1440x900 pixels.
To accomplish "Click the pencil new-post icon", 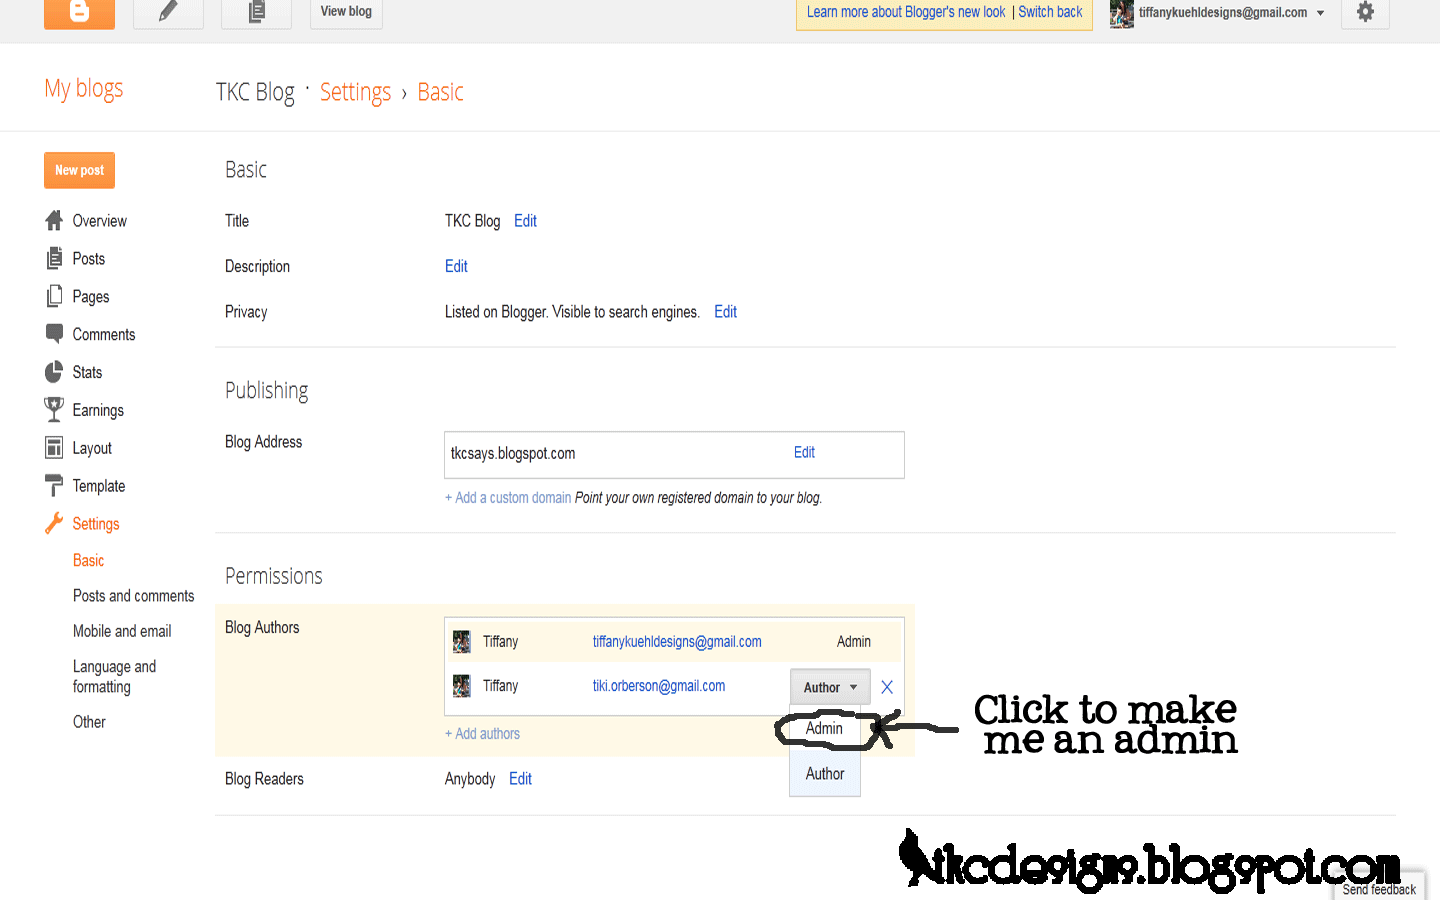I will point(168,13).
